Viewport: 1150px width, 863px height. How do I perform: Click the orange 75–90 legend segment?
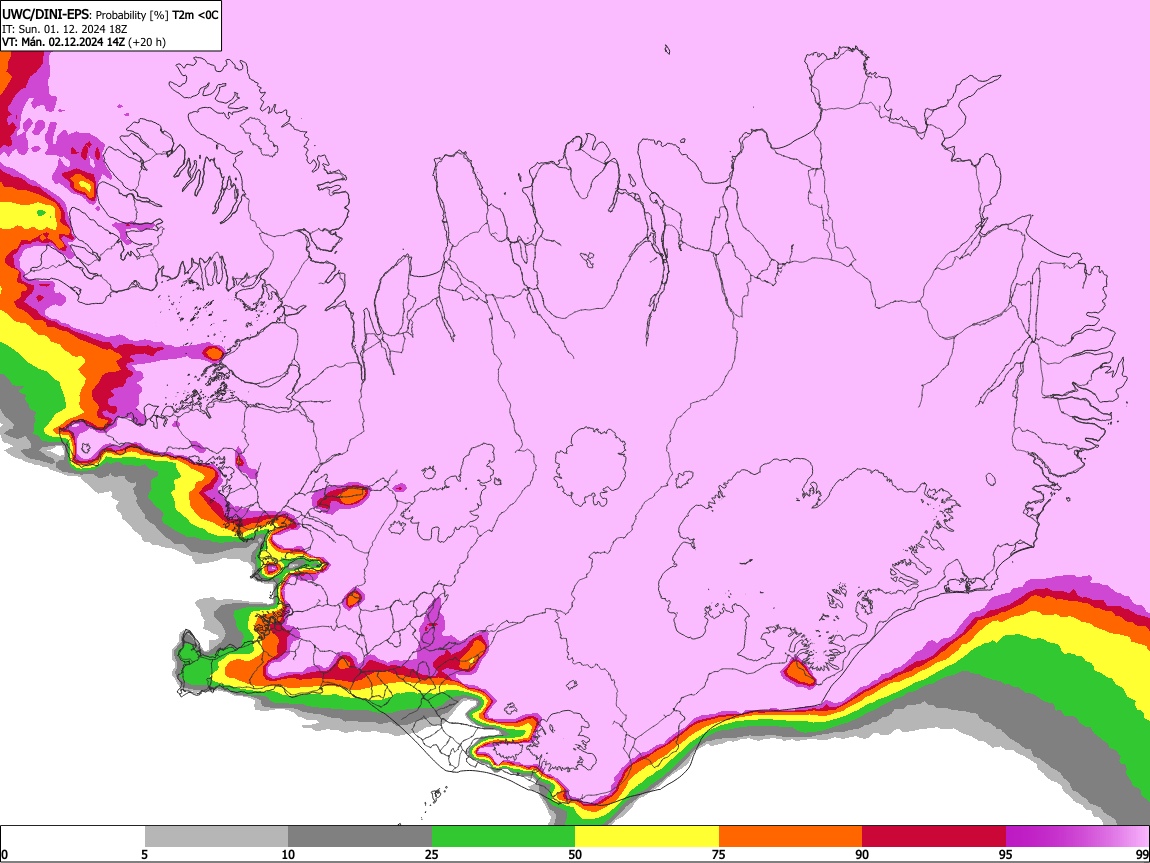pyautogui.click(x=791, y=837)
